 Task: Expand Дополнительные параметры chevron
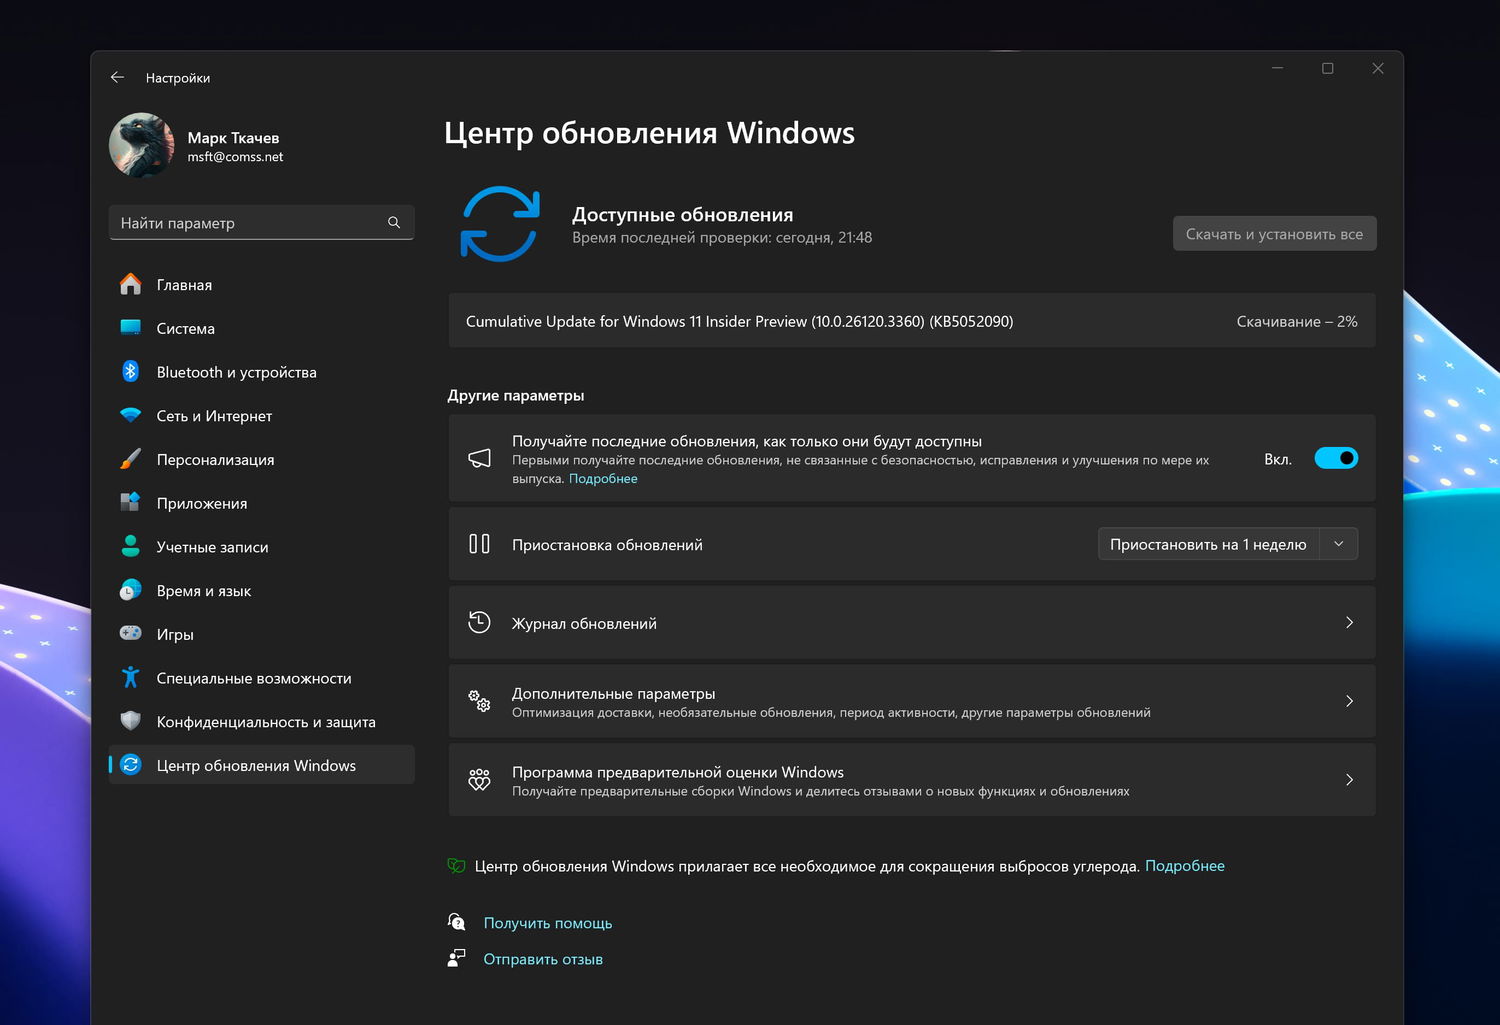1349,701
